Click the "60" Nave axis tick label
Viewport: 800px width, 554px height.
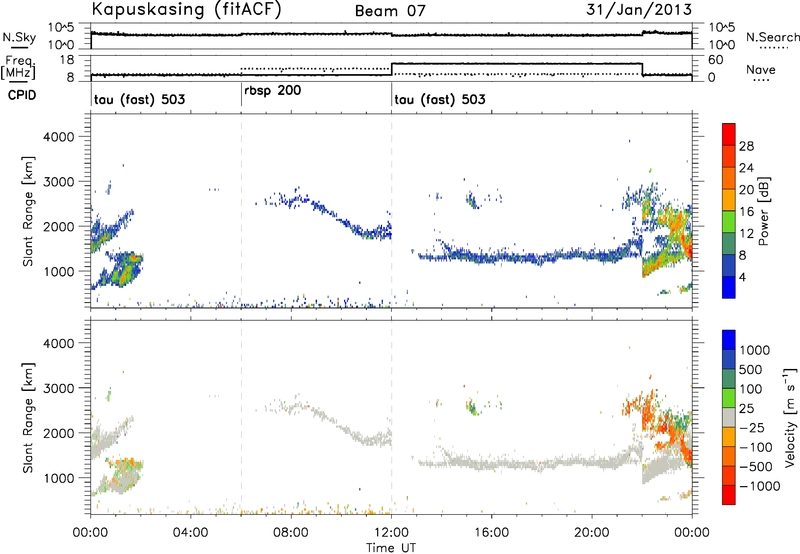click(x=716, y=60)
